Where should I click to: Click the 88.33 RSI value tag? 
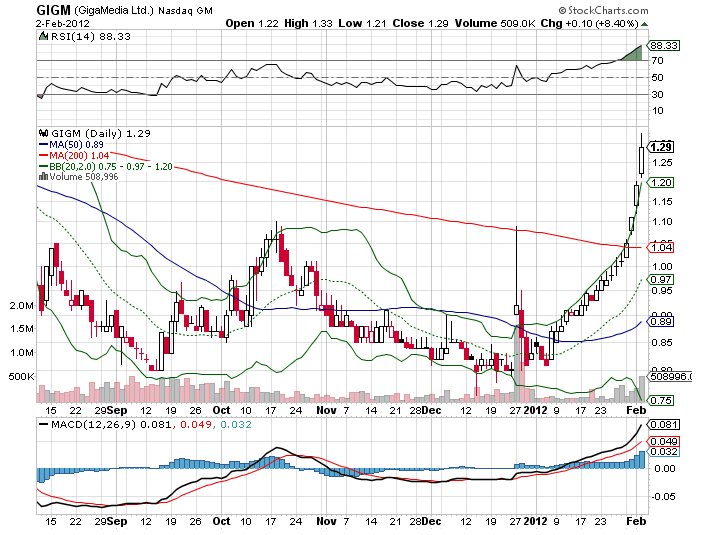click(x=663, y=46)
